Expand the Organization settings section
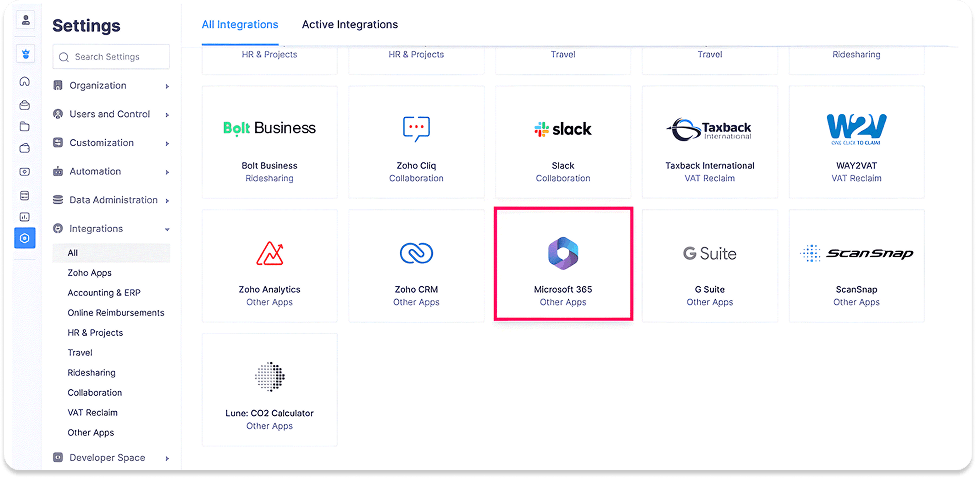 pos(110,86)
